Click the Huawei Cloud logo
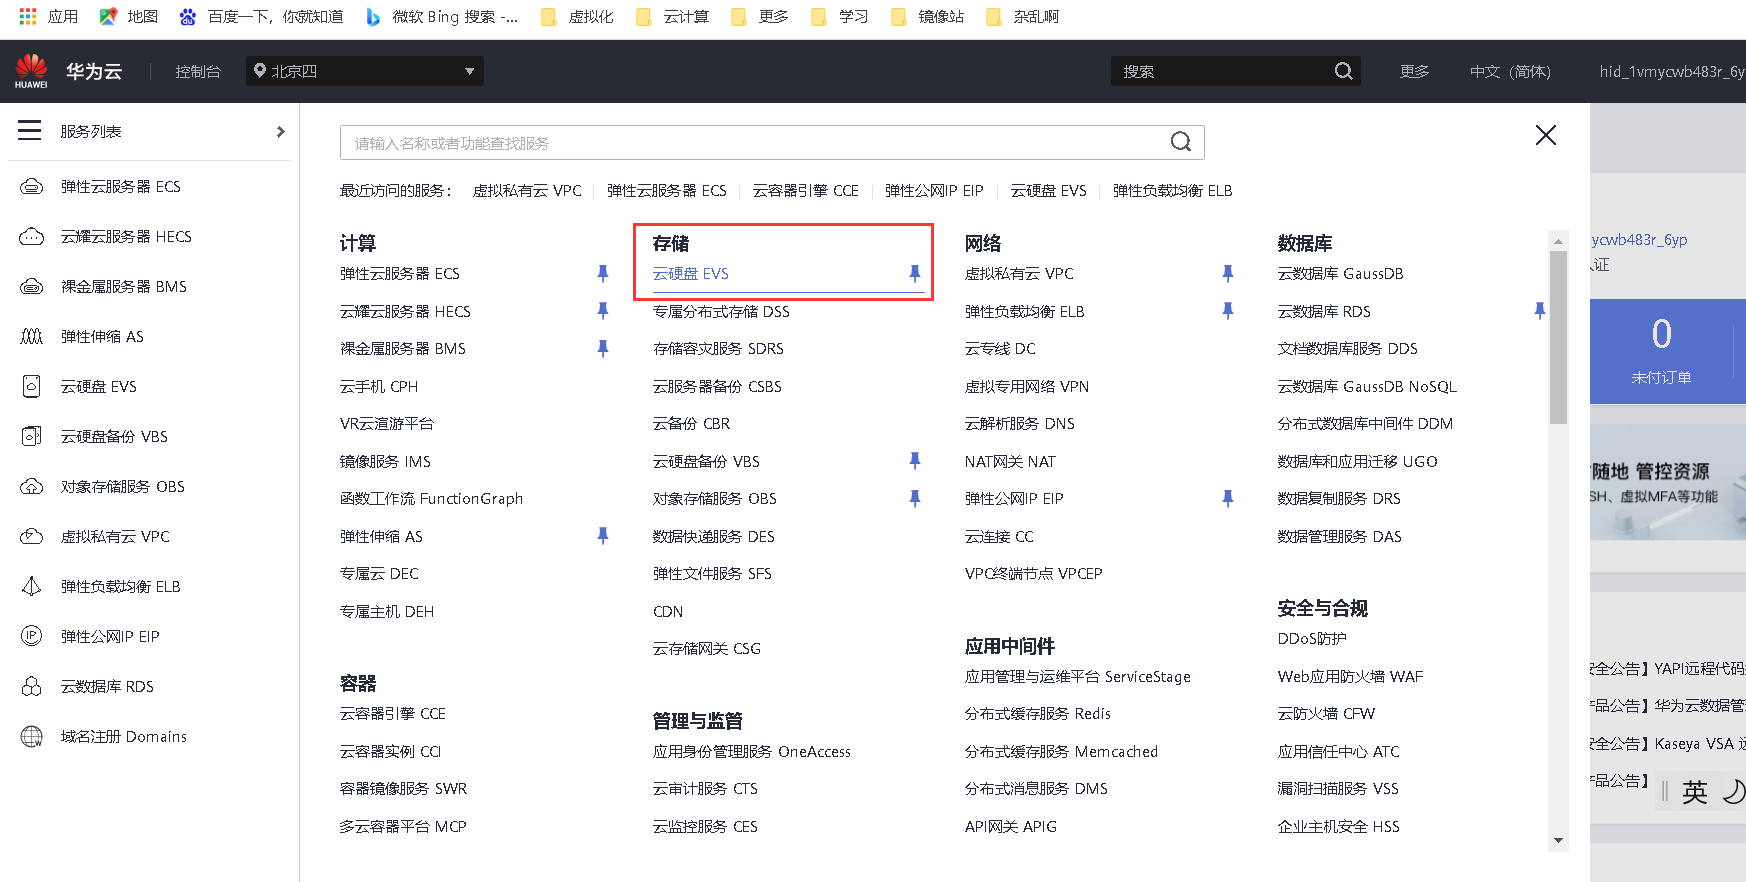 click(x=31, y=71)
